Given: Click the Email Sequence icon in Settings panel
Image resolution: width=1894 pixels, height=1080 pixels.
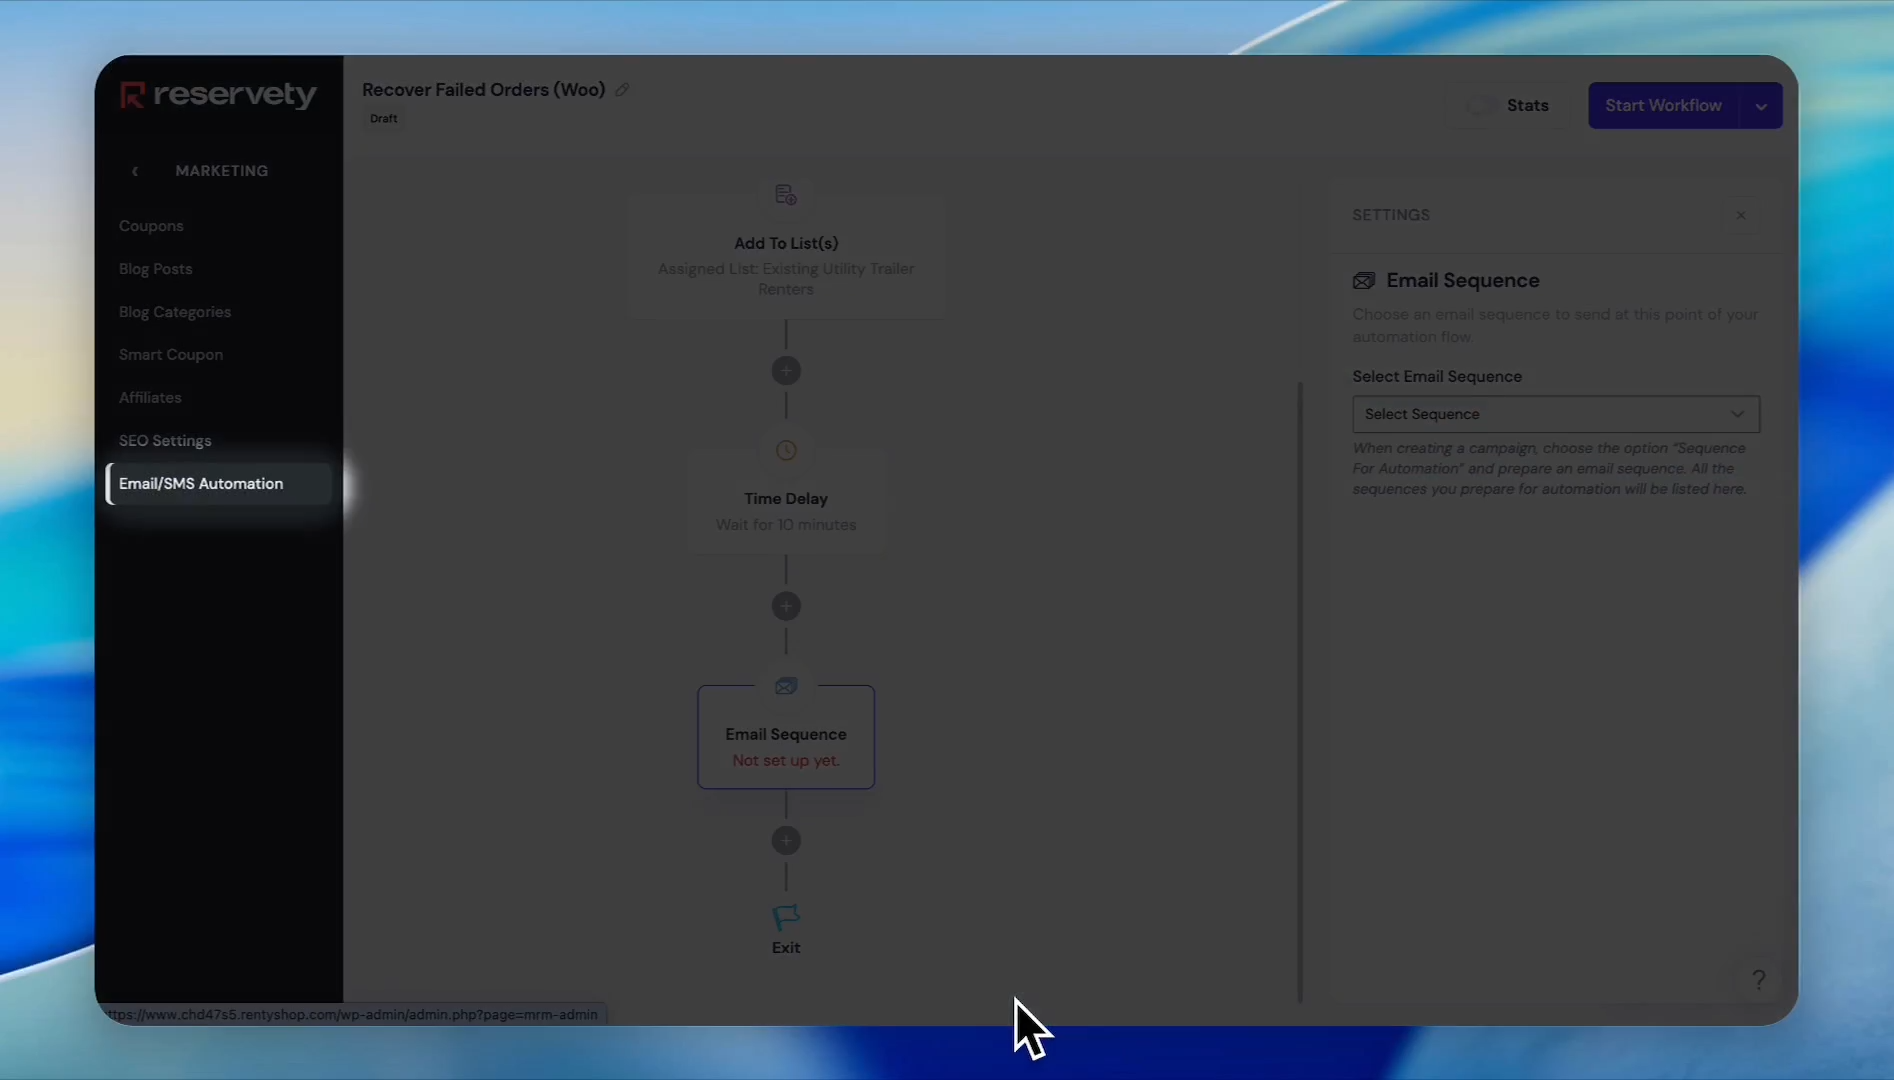Looking at the screenshot, I should coord(1364,281).
